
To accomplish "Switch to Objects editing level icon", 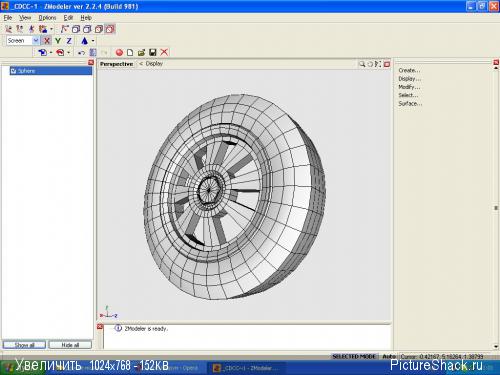I will 43,29.
